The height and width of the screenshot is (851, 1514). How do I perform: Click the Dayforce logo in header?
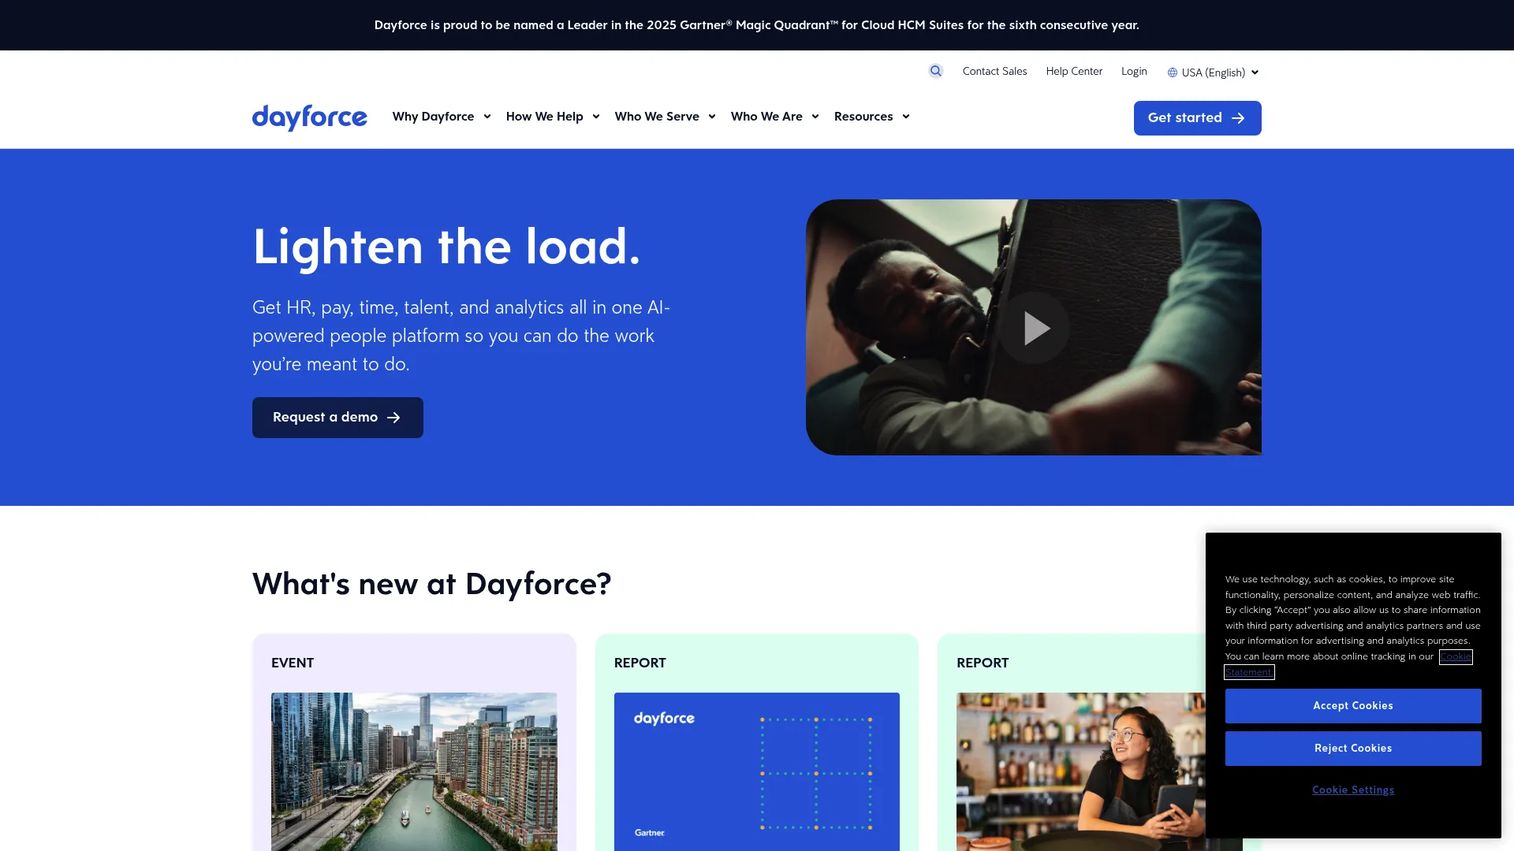click(310, 117)
